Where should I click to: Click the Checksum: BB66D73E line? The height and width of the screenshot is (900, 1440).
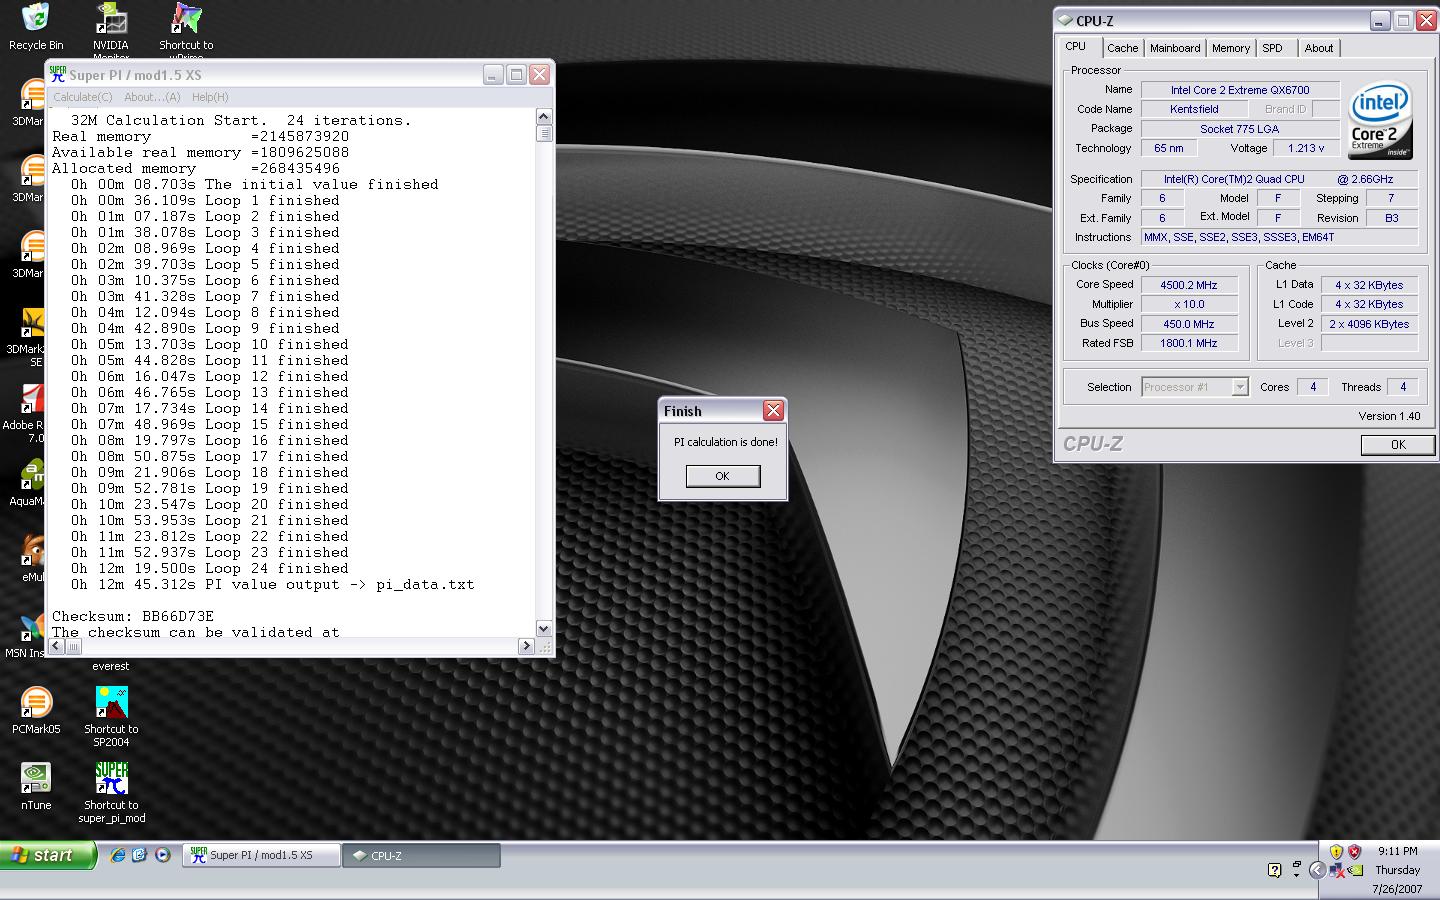[133, 617]
